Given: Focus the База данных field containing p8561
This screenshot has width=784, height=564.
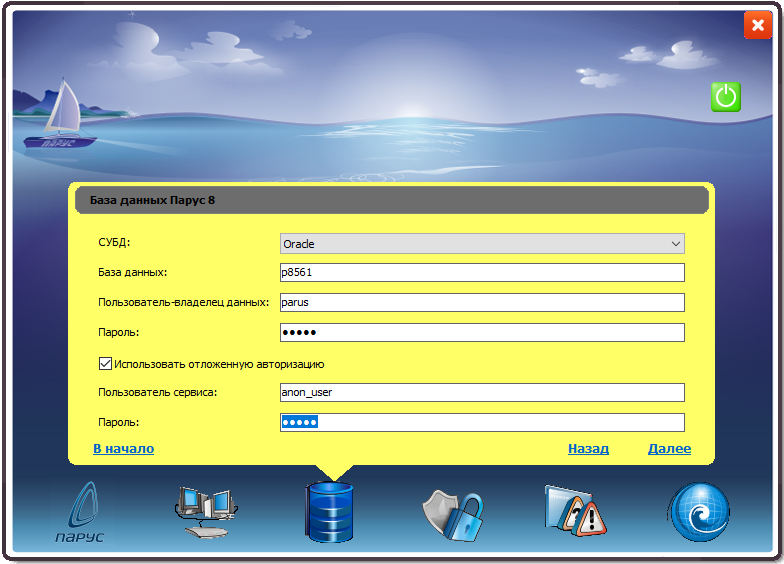Looking at the screenshot, I should click(x=482, y=272).
